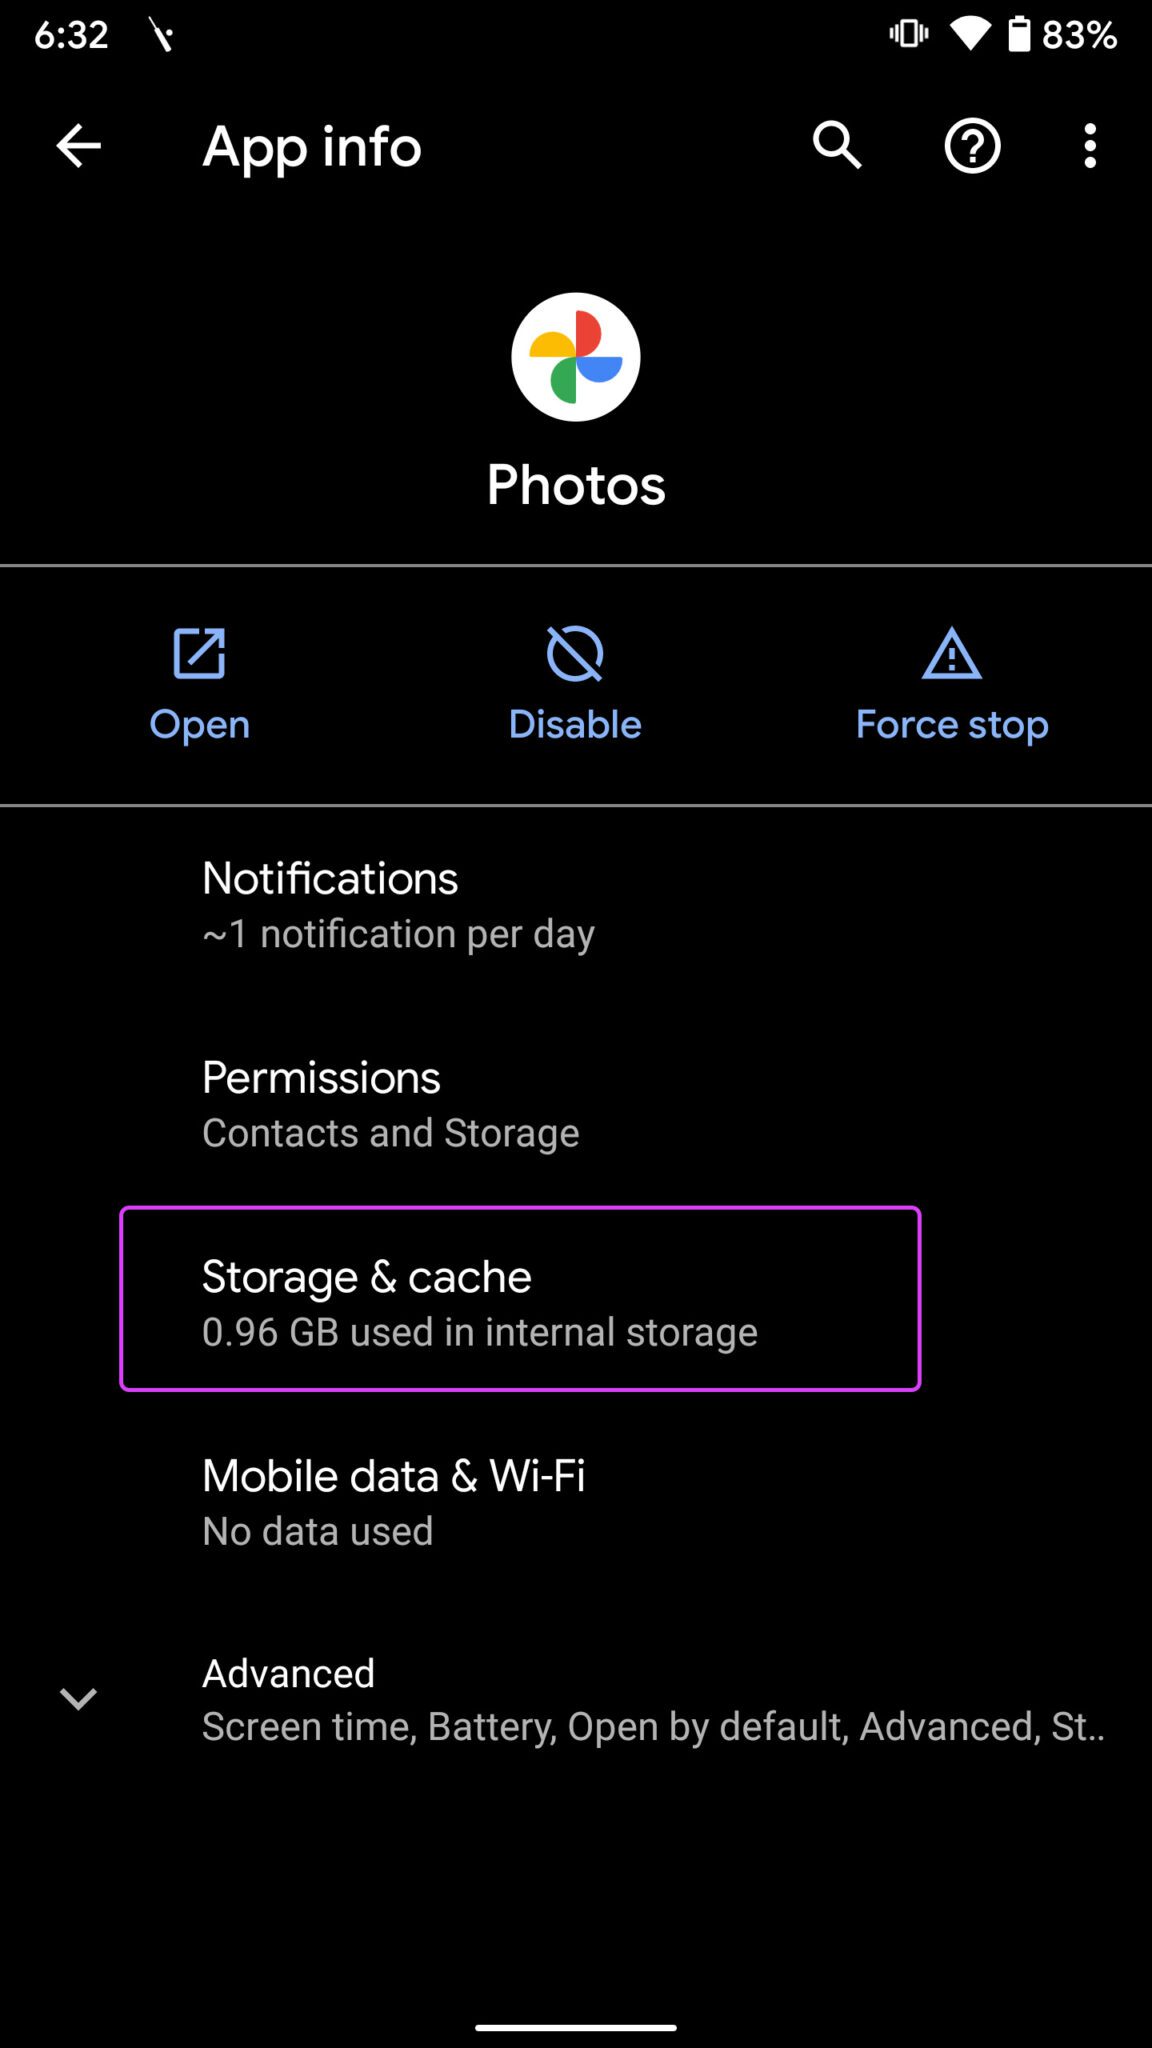Open the help icon in the top bar
The height and width of the screenshot is (2048, 1152).
tap(971, 146)
